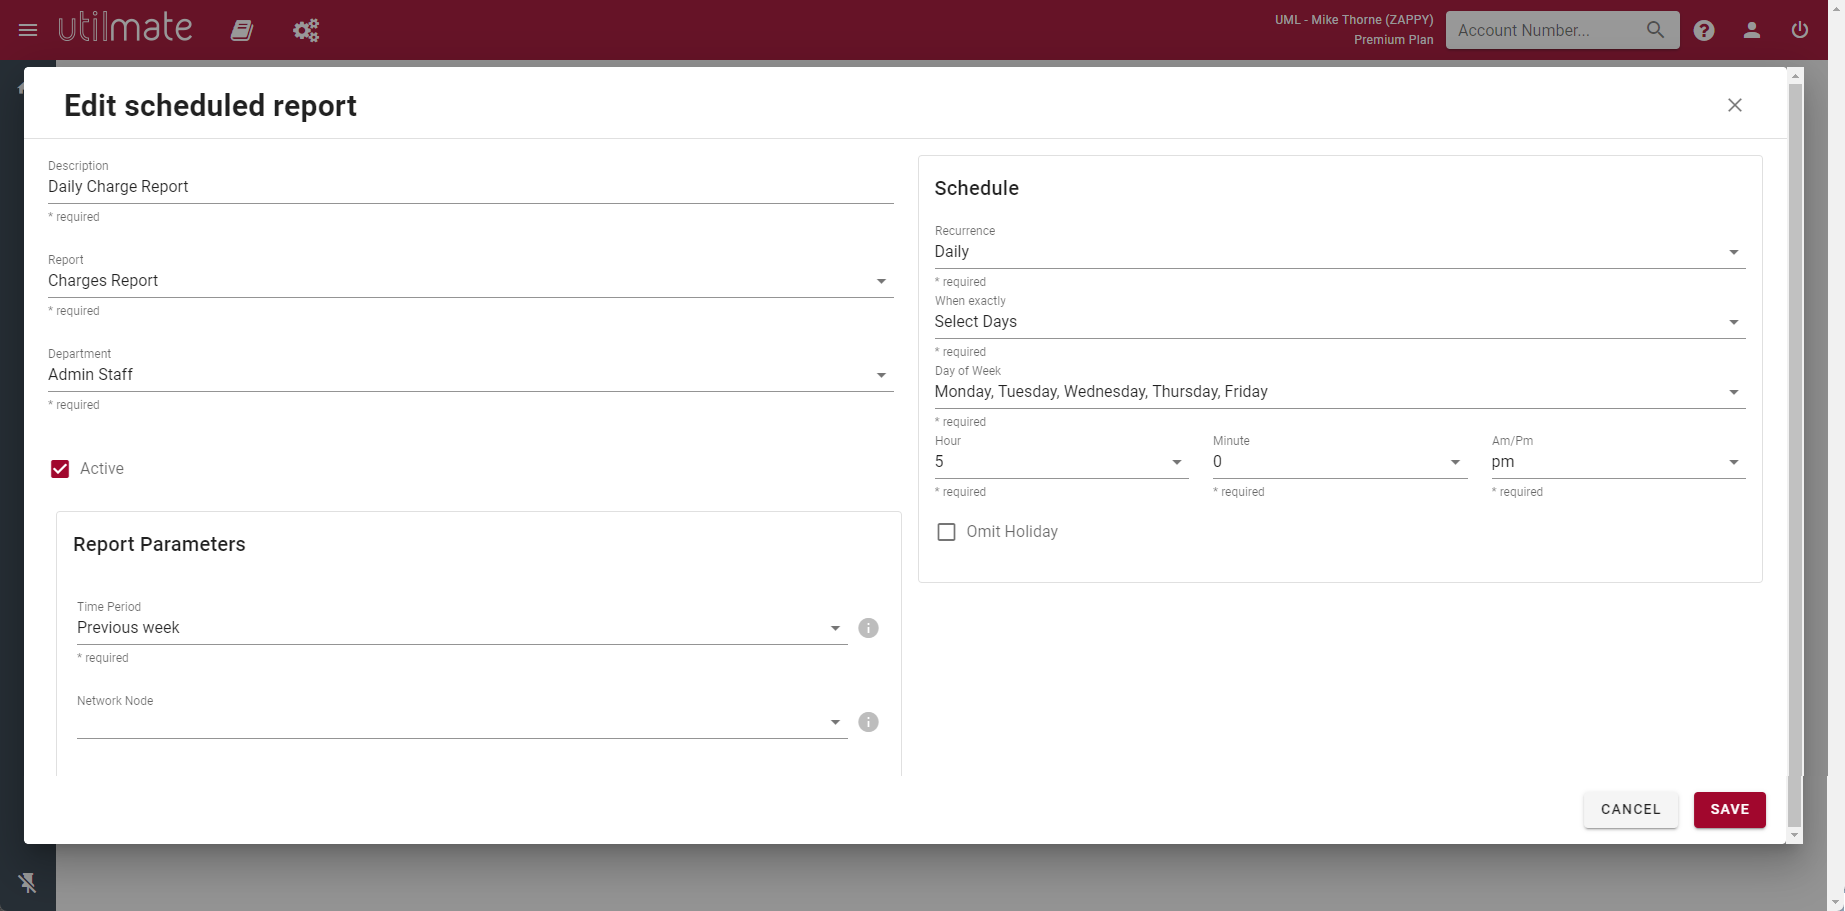The image size is (1845, 911).
Task: Click the Schedule section heading
Action: pos(977,188)
